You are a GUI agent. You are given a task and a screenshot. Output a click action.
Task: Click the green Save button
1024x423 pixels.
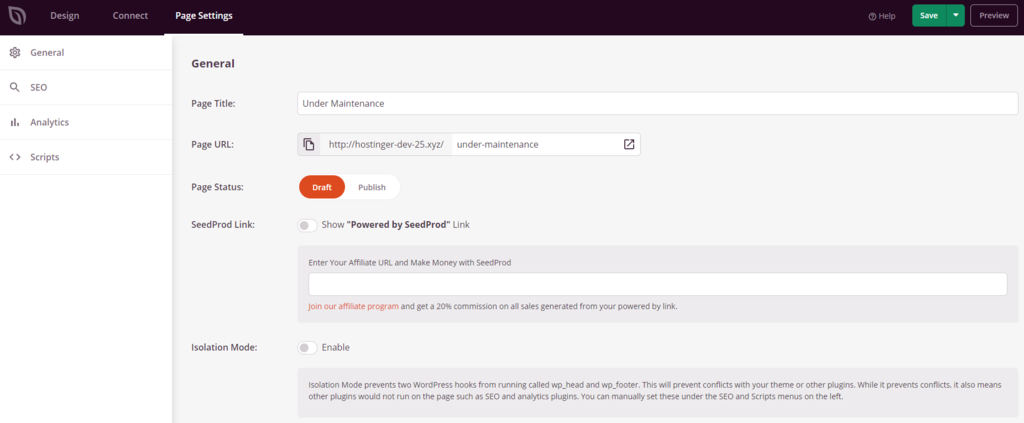click(x=929, y=16)
